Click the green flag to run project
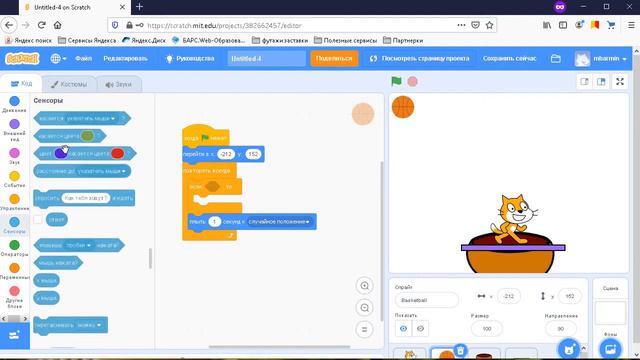This screenshot has width=640, height=360. 396,81
